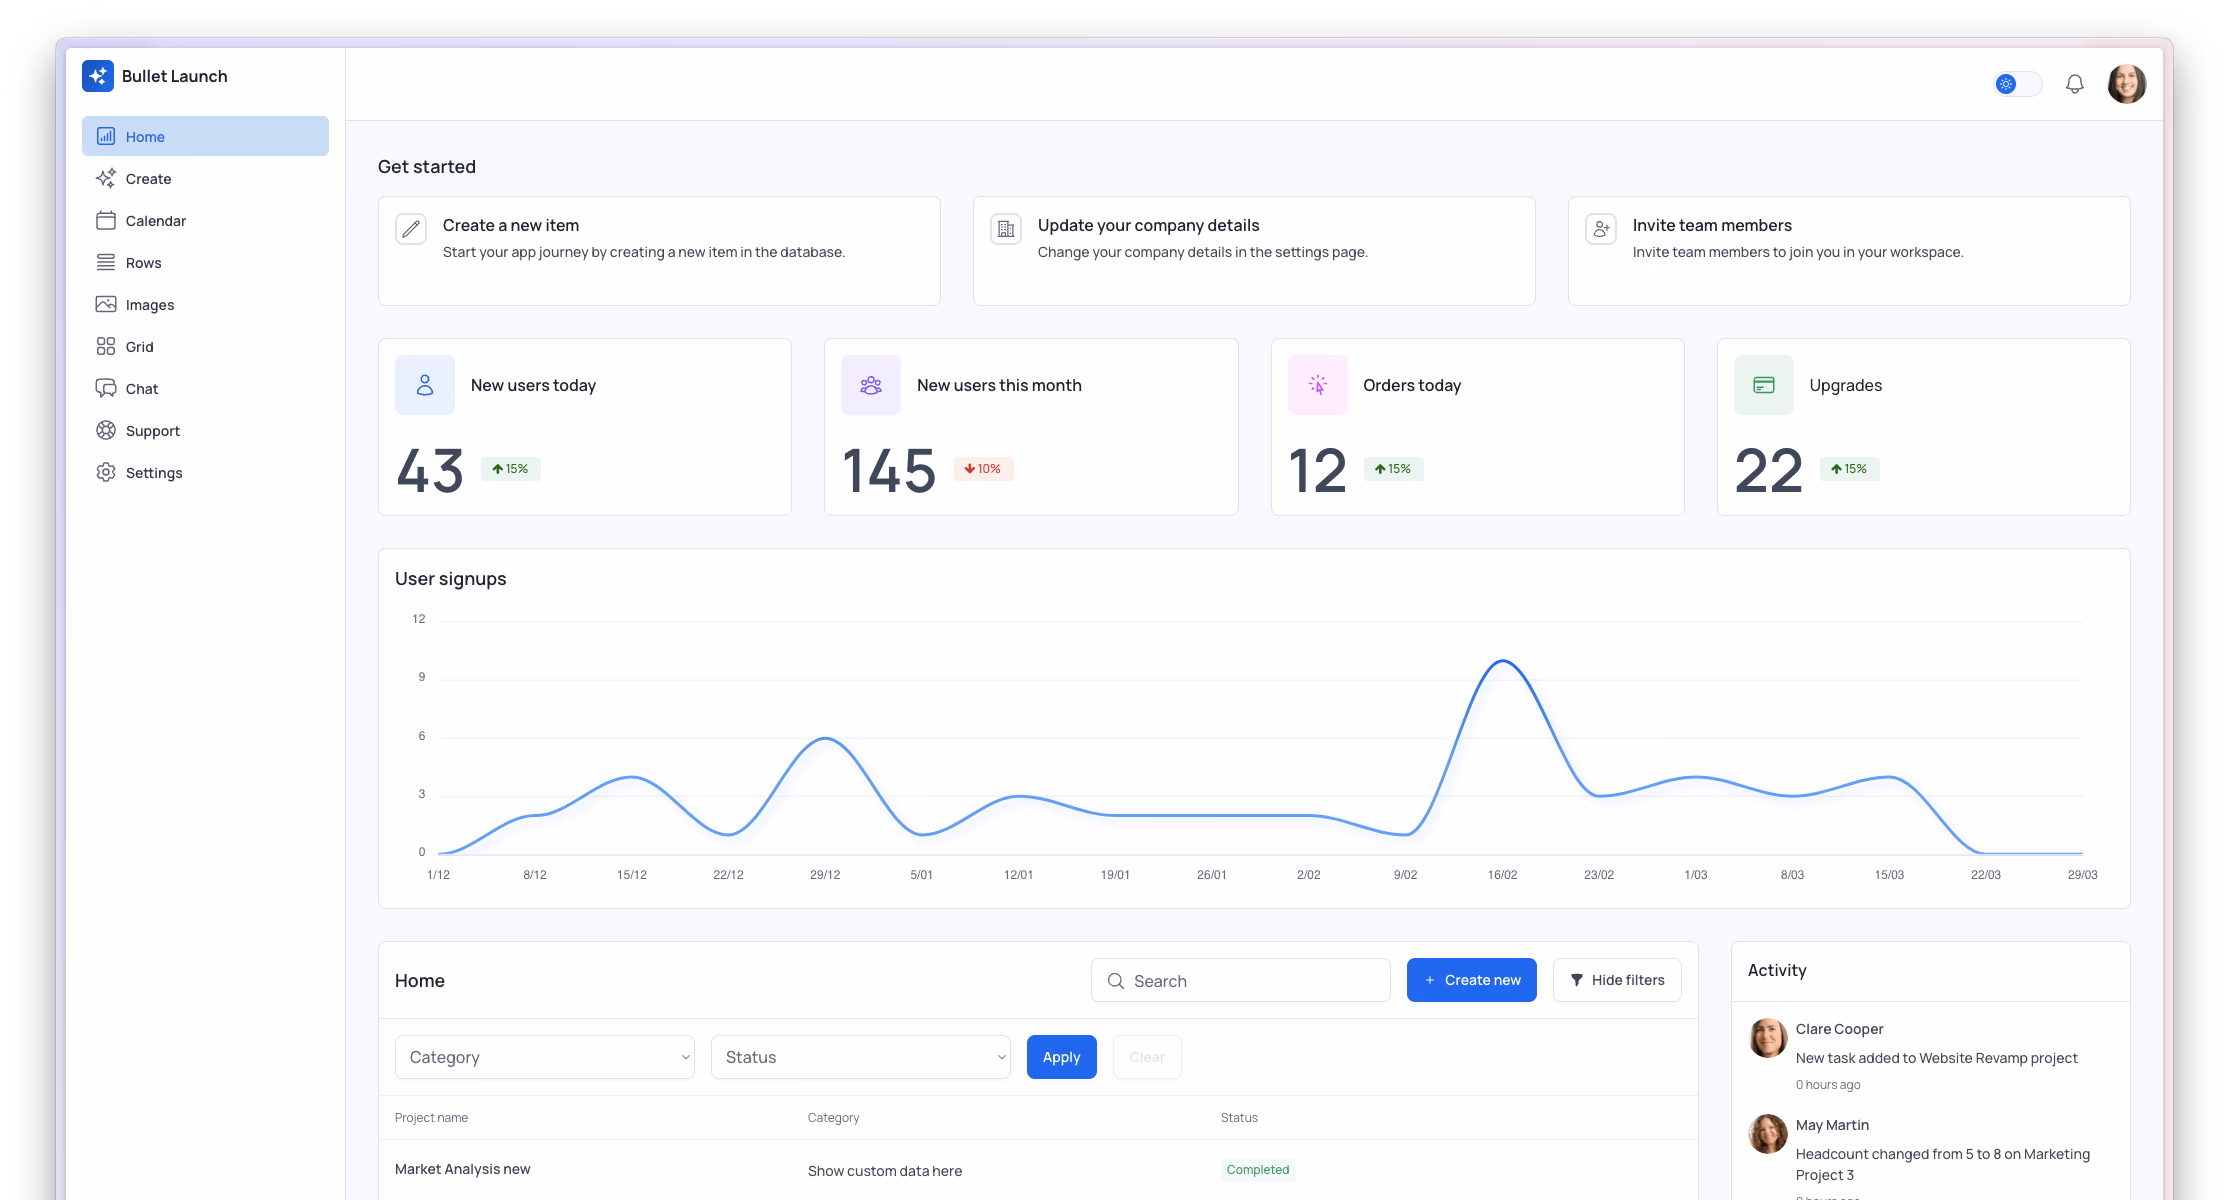Click the profile avatar picture

tap(2127, 83)
